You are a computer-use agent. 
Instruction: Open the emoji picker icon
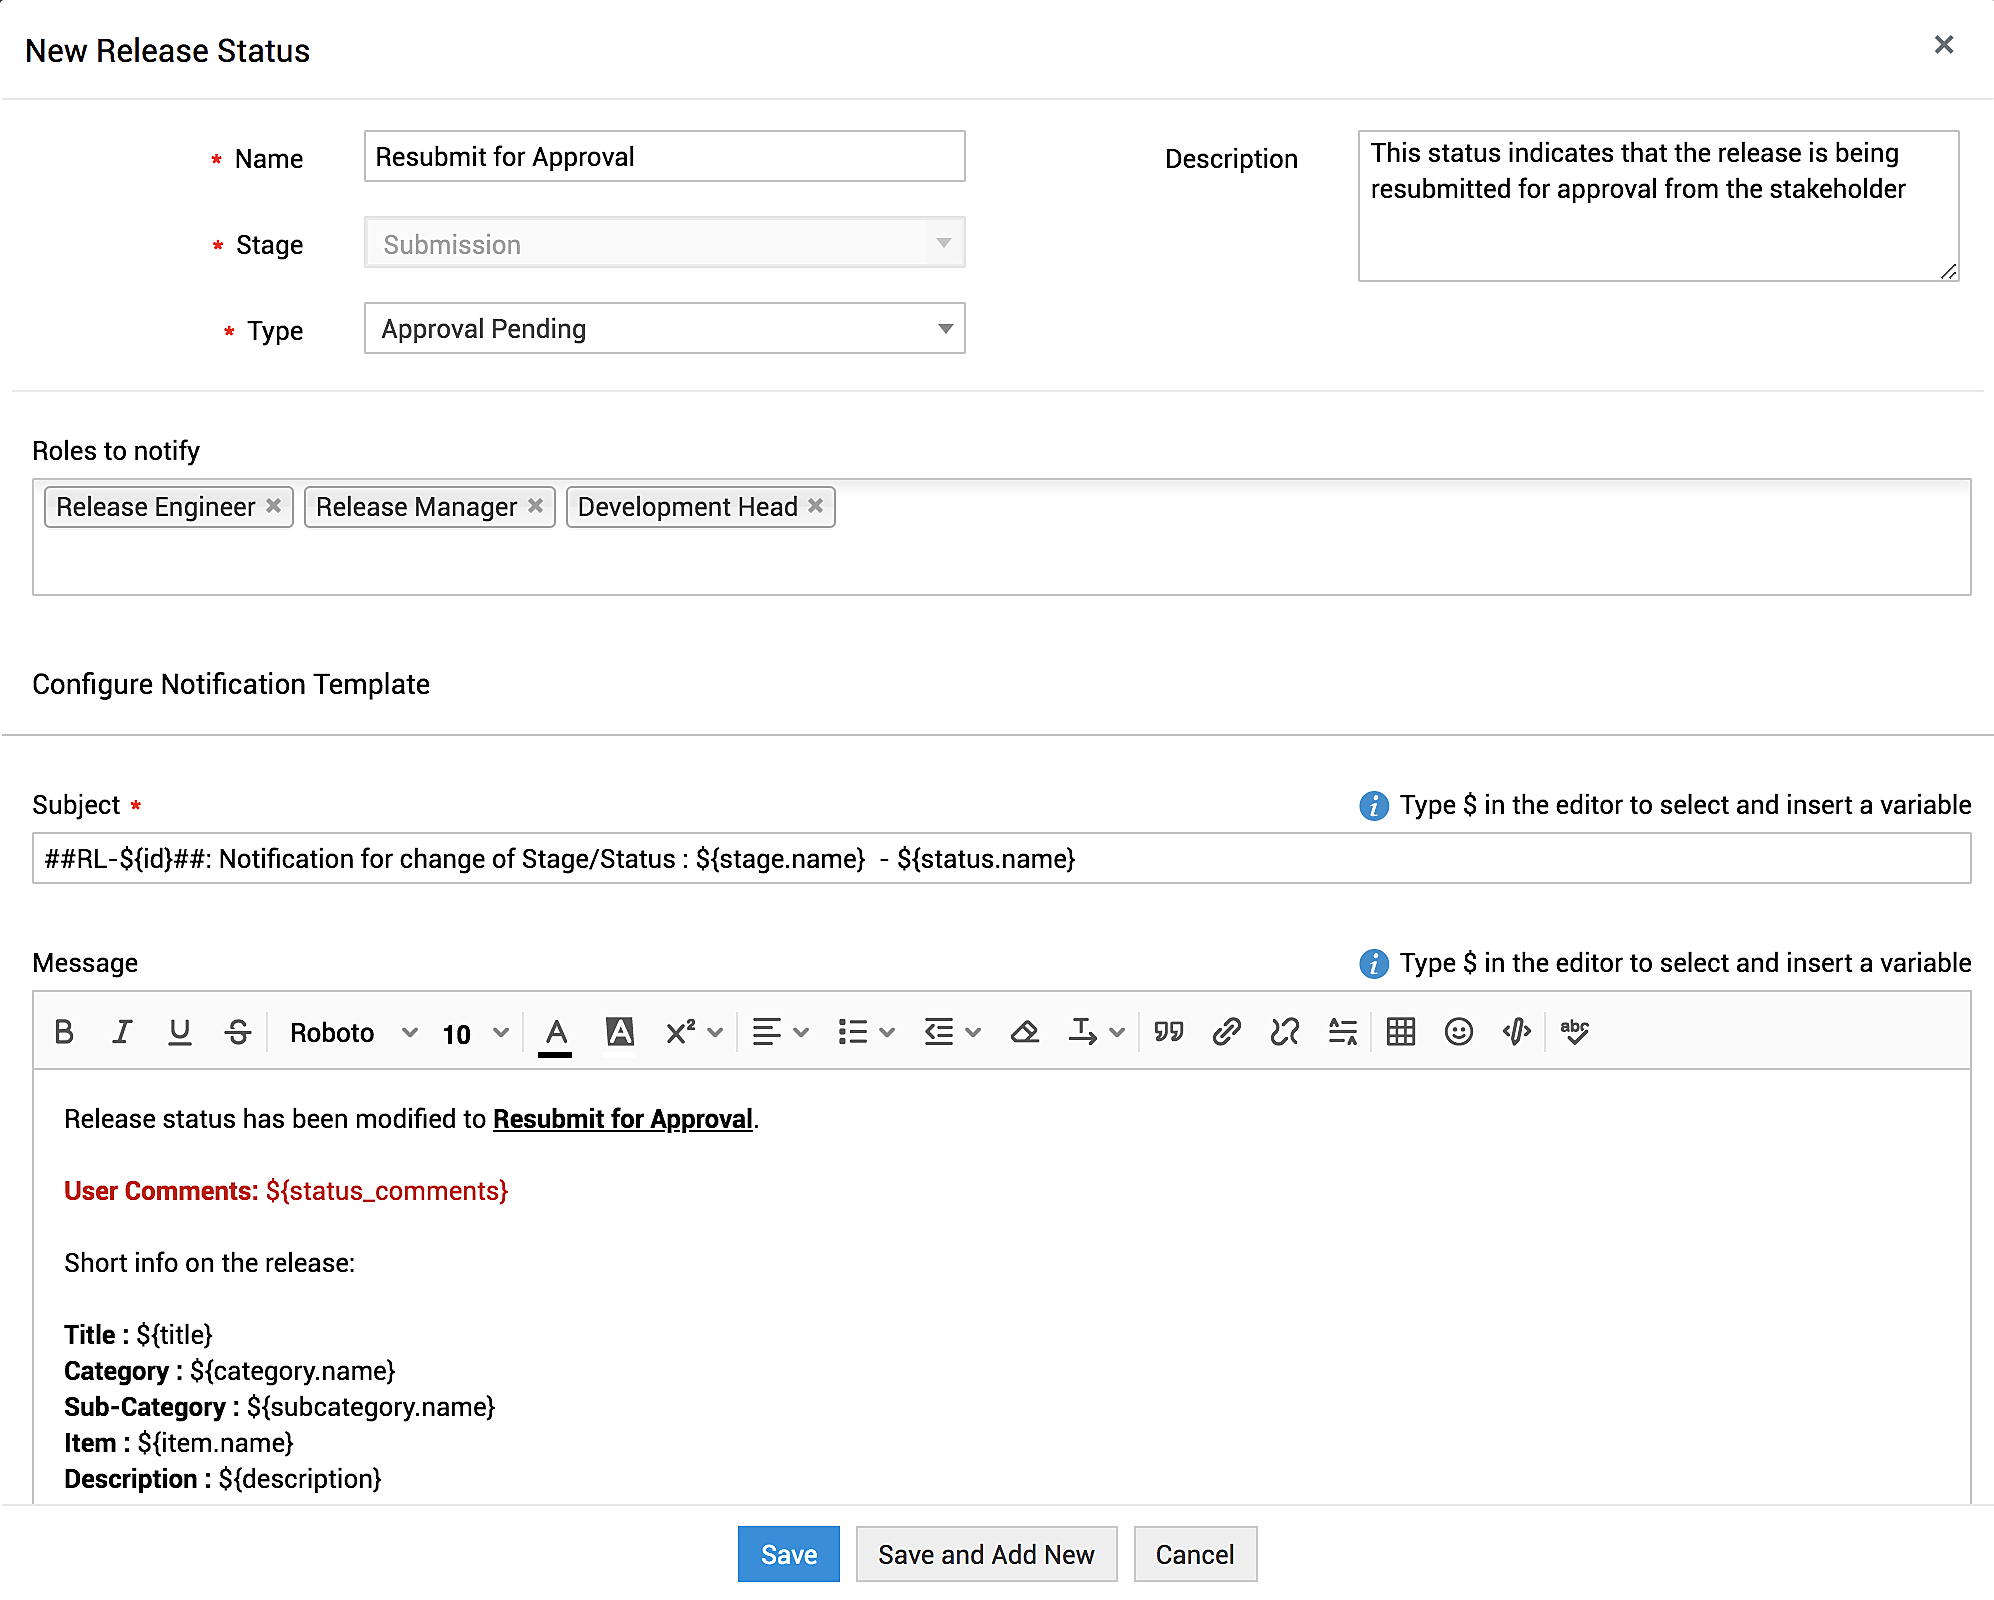pos(1458,1031)
